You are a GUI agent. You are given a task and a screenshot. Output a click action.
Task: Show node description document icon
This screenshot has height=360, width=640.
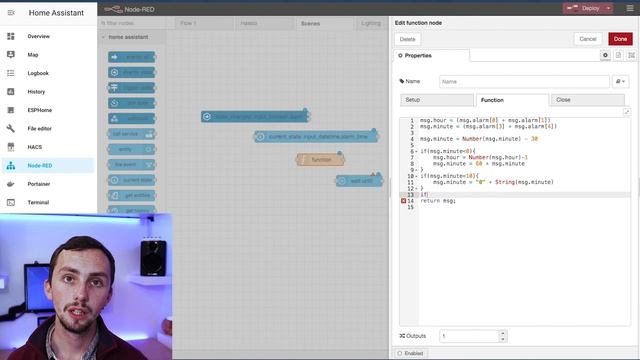(x=618, y=55)
